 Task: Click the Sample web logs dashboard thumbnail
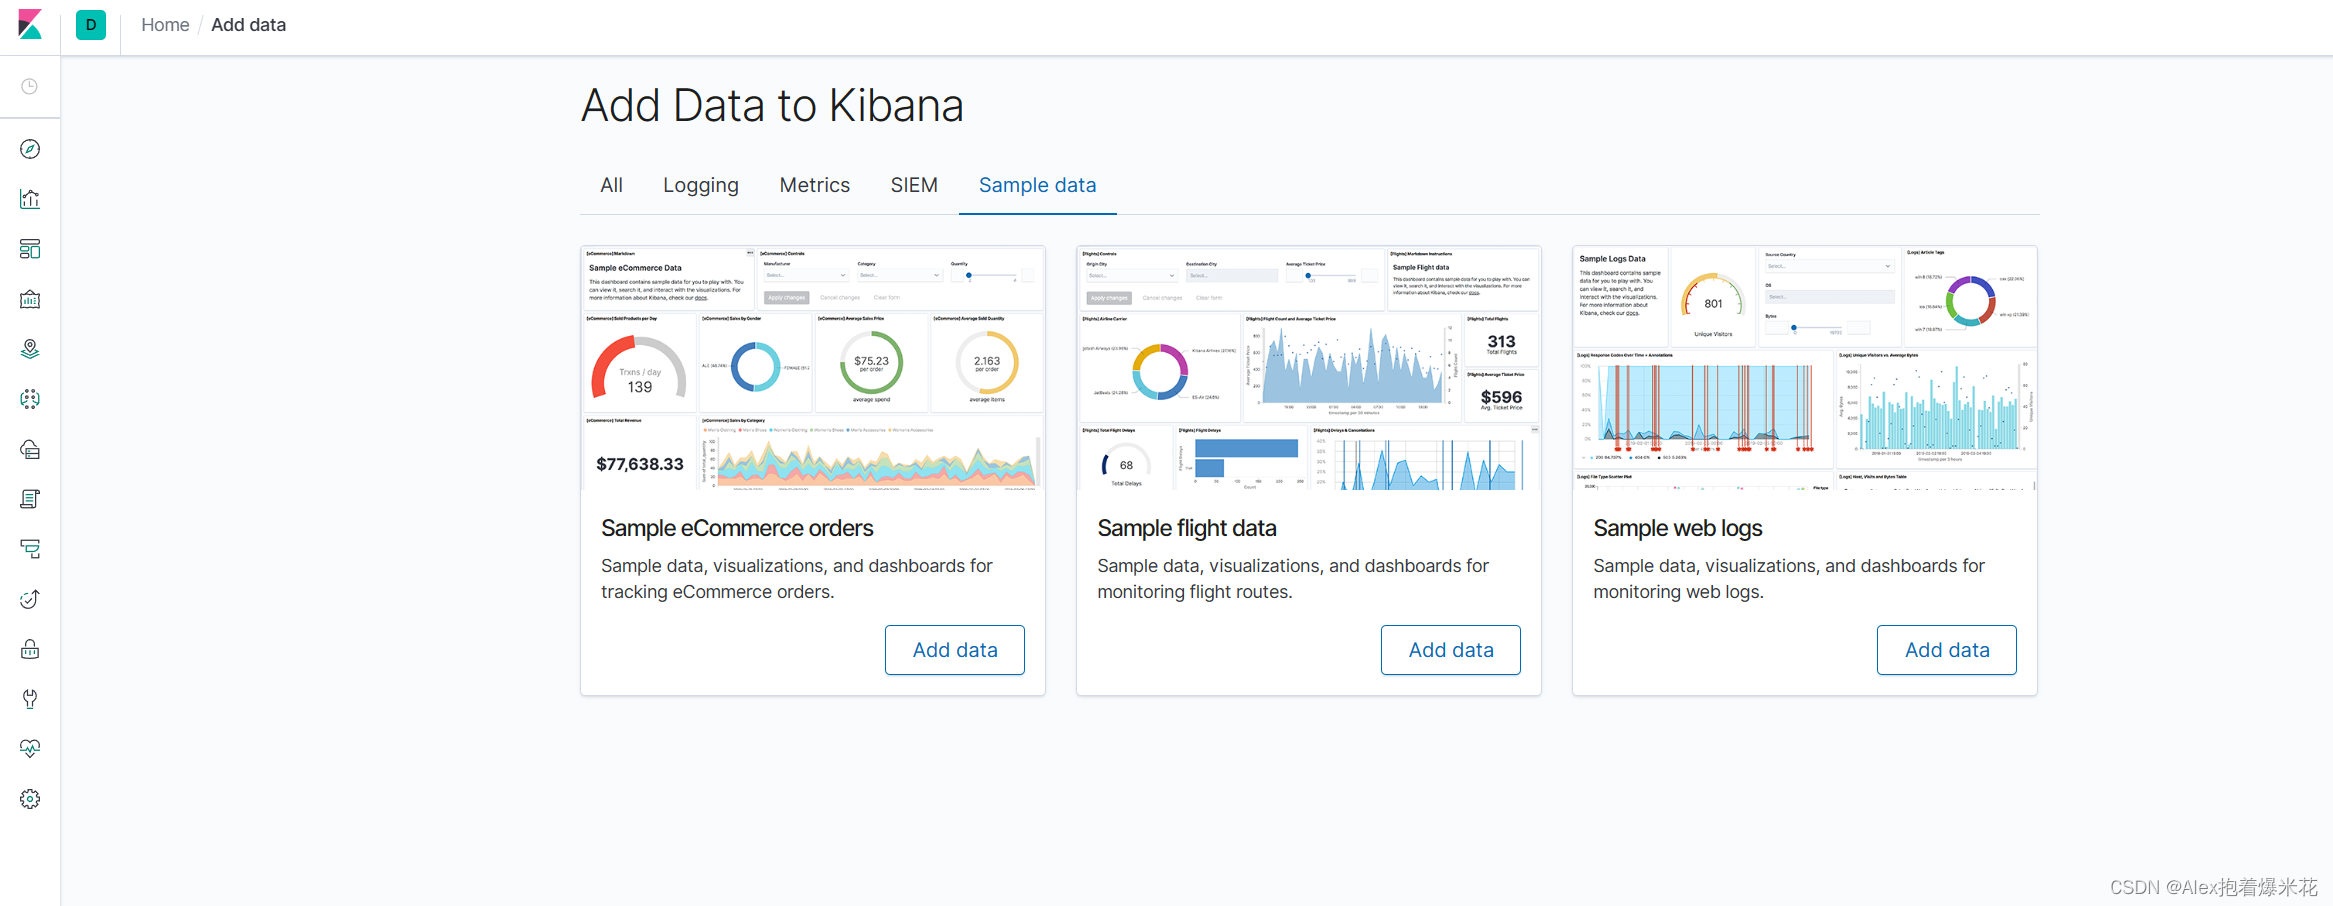[x=1805, y=368]
